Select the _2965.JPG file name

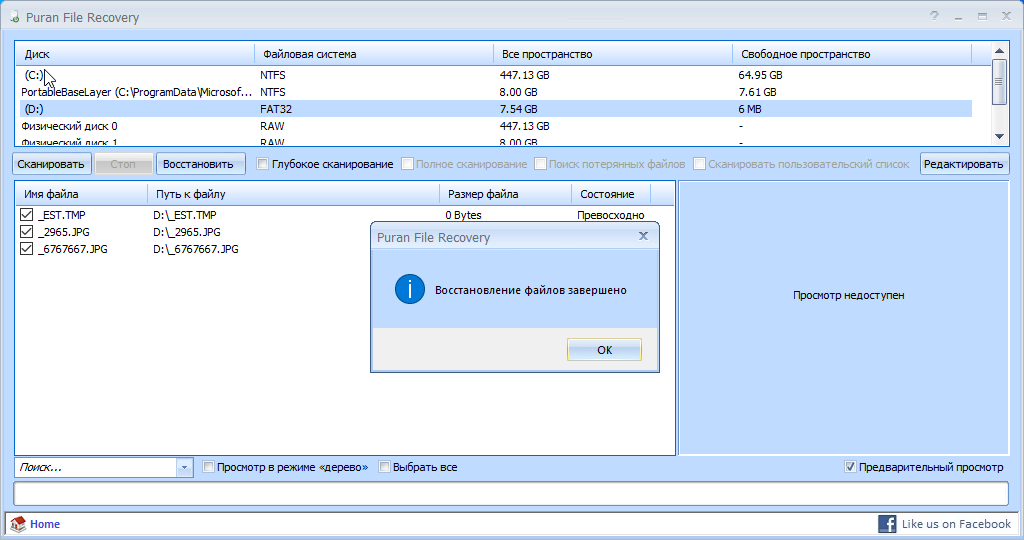coord(64,232)
